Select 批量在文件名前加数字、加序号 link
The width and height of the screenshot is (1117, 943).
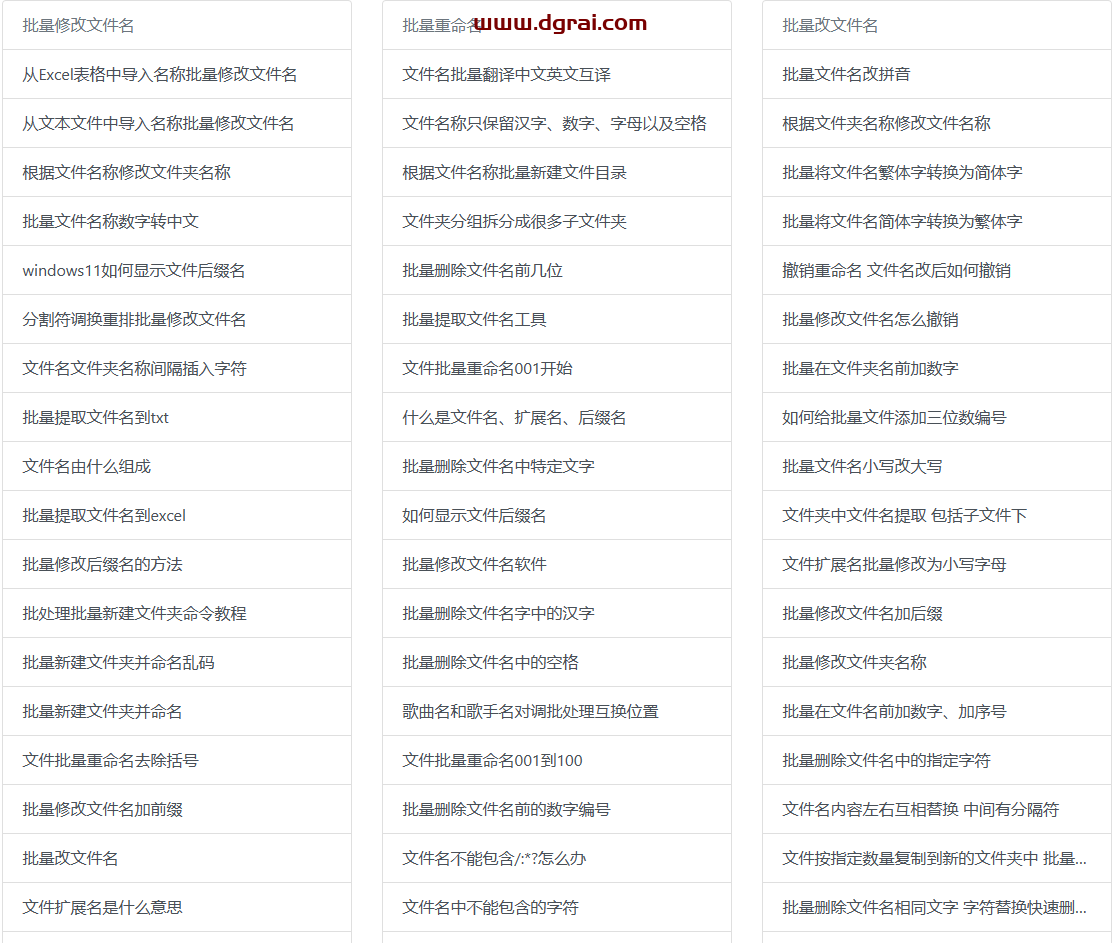pyautogui.click(x=895, y=712)
